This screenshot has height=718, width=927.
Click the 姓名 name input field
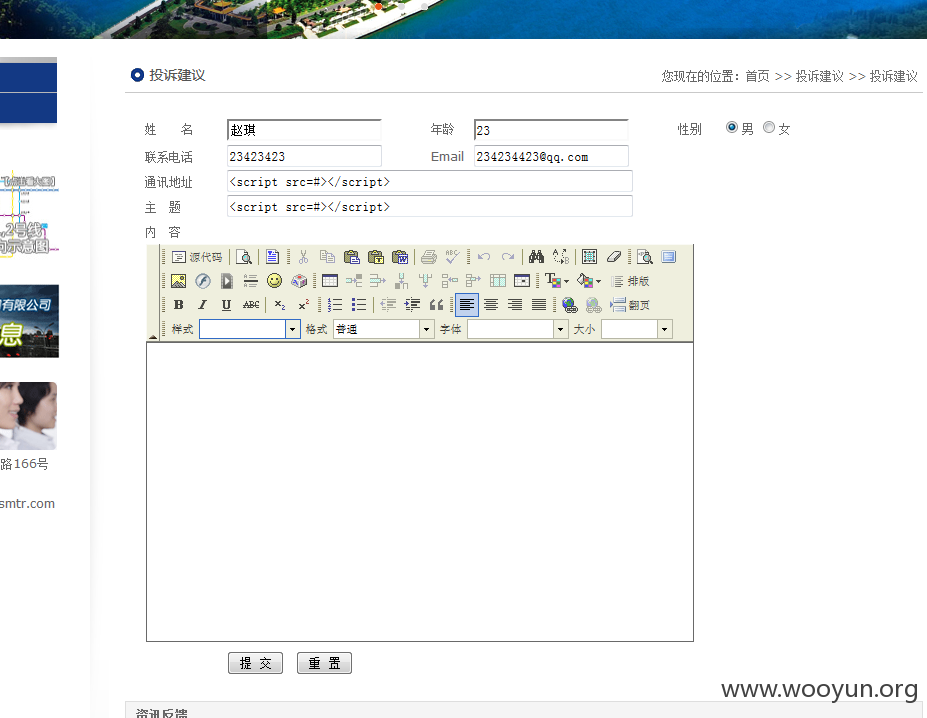(304, 130)
